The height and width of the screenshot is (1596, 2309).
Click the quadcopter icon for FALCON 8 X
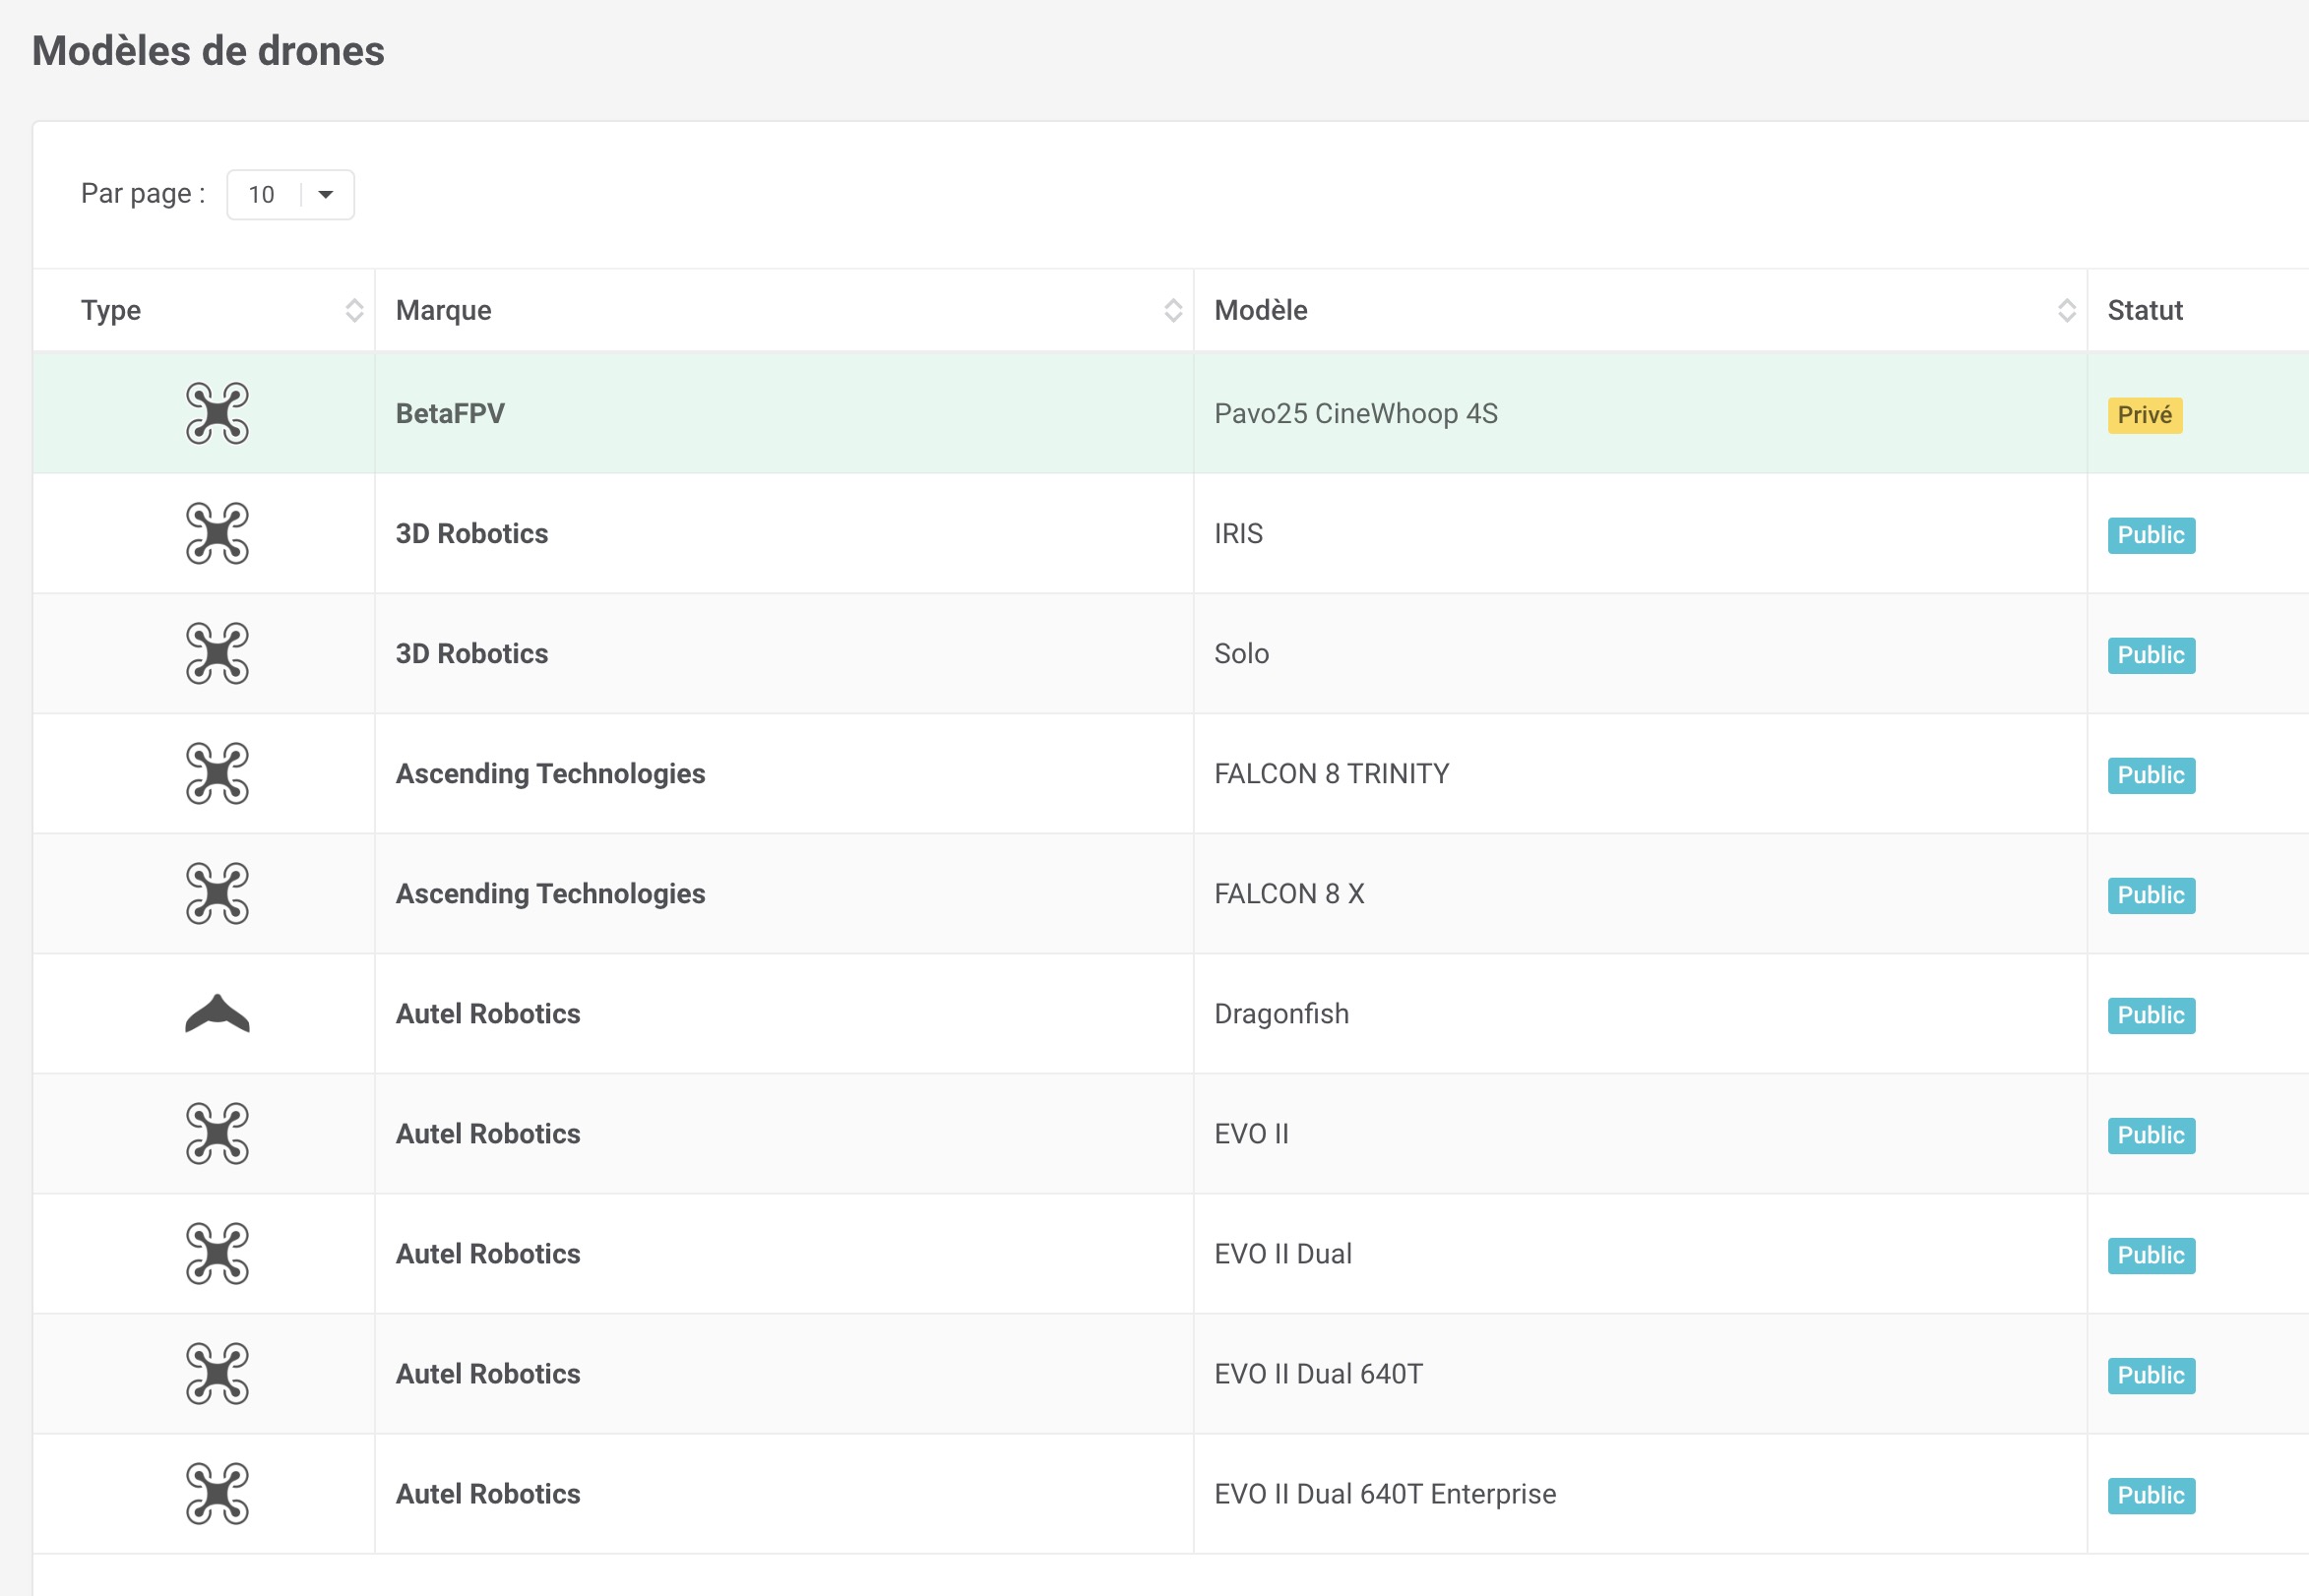(217, 893)
